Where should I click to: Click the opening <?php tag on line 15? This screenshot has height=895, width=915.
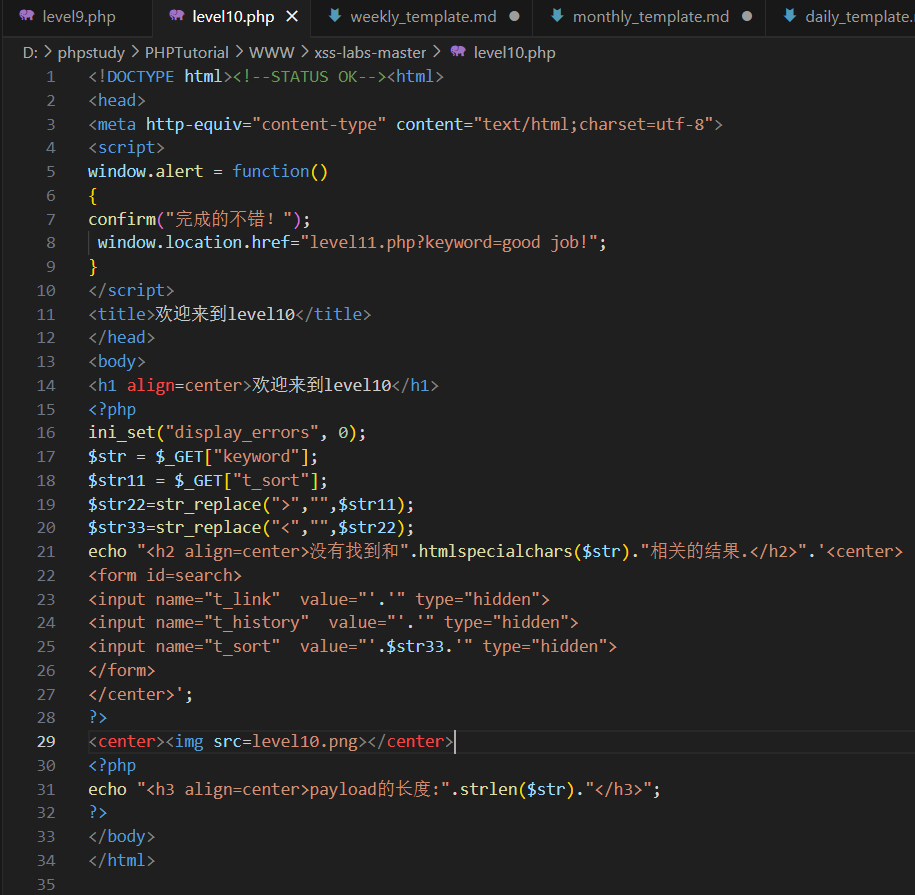click(112, 410)
